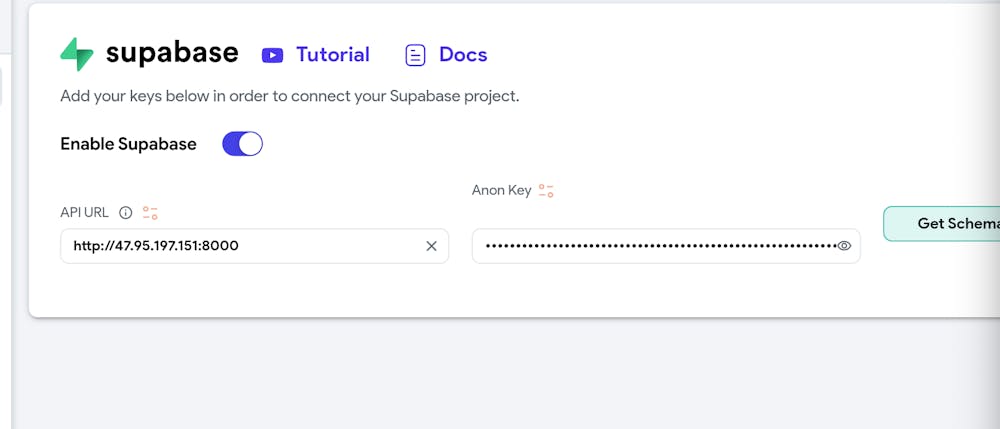Click the supabase wordmark text
This screenshot has width=1000, height=429.
pyautogui.click(x=172, y=54)
